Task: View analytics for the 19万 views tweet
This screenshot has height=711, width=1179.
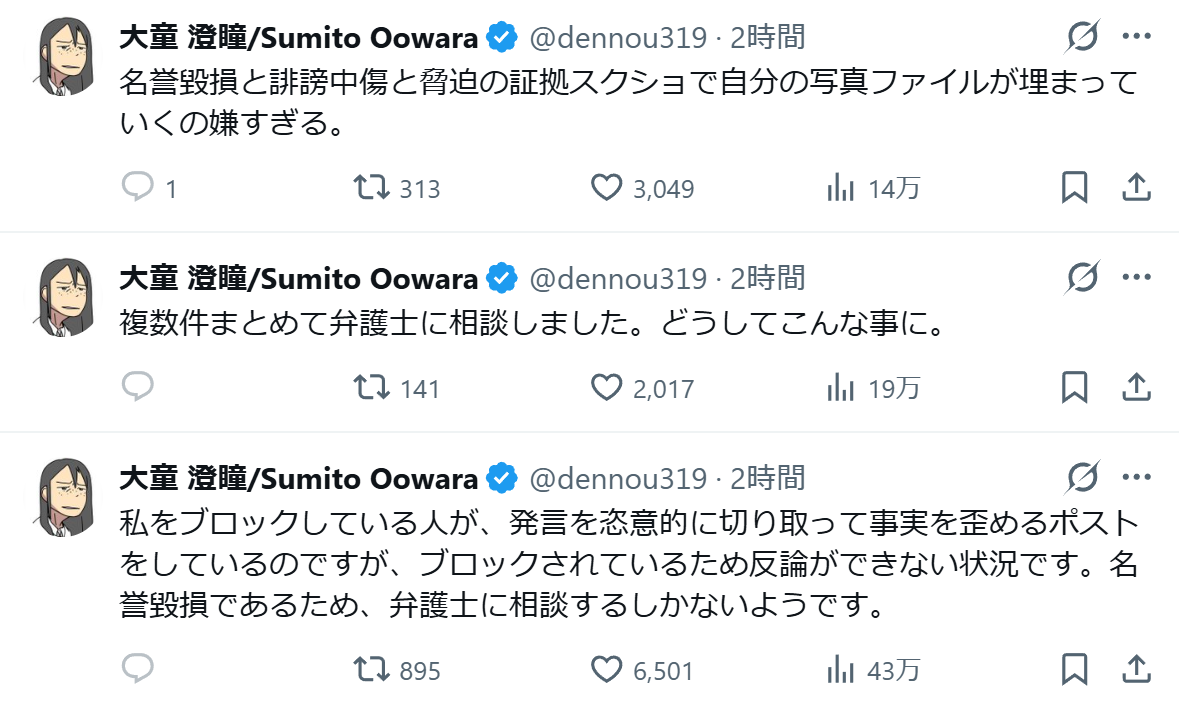Action: 838,387
